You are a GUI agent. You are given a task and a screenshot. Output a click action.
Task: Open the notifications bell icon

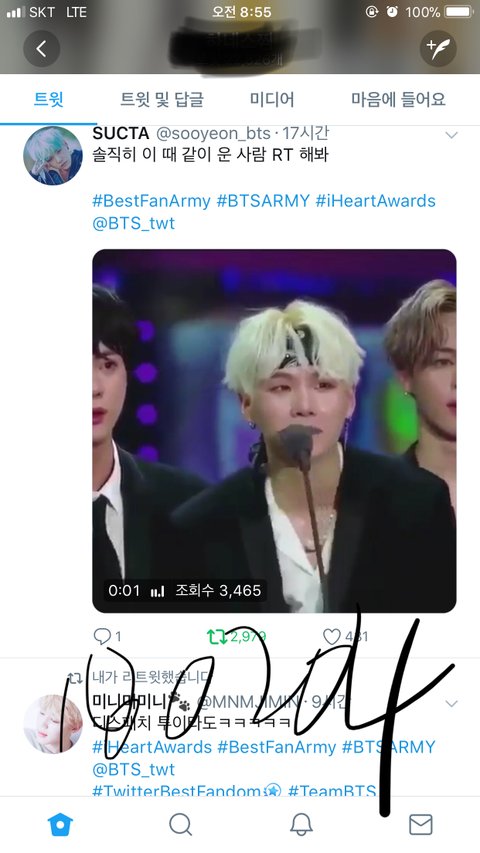click(301, 825)
